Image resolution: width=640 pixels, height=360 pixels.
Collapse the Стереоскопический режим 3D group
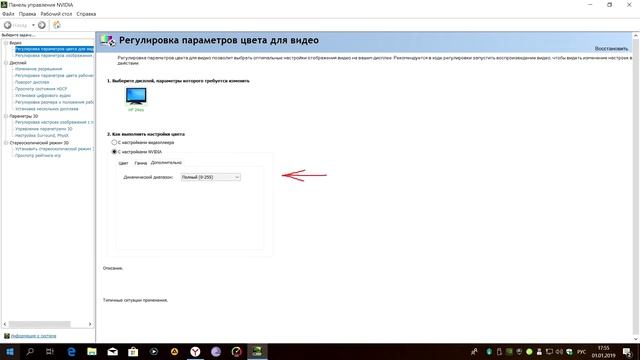(6, 143)
